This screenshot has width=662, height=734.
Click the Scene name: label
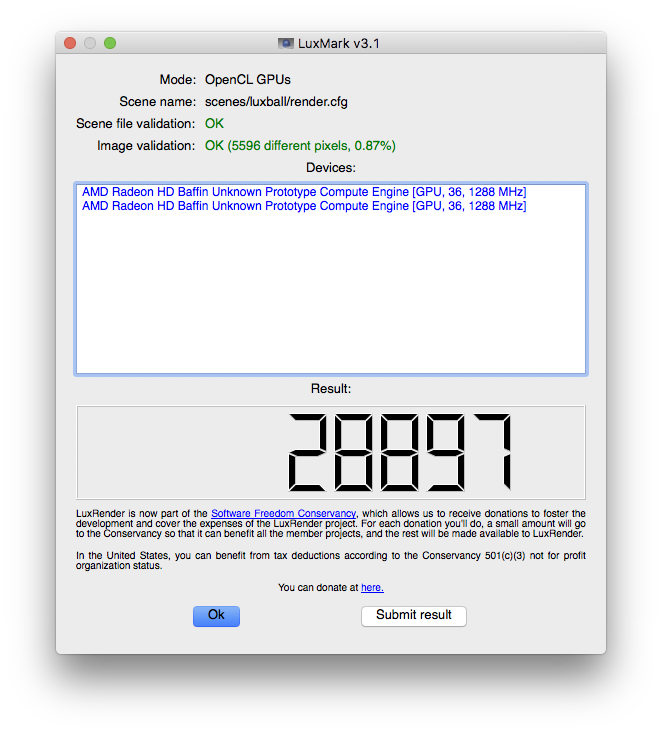[158, 102]
